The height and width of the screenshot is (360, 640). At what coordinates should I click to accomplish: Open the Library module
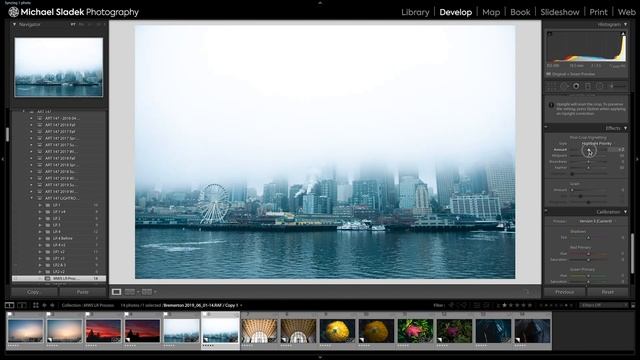pos(415,12)
